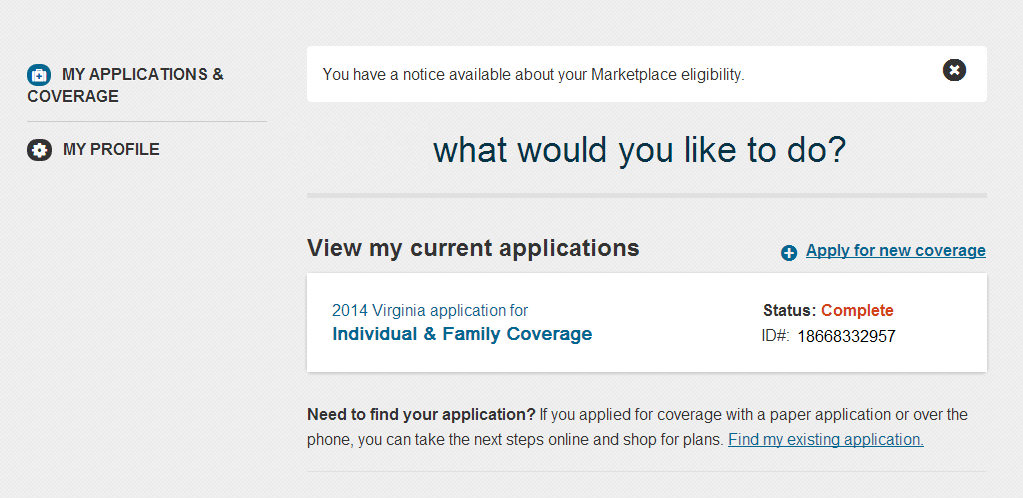Click the Find my existing application link
Image resolution: width=1023 pixels, height=498 pixels.
point(825,440)
